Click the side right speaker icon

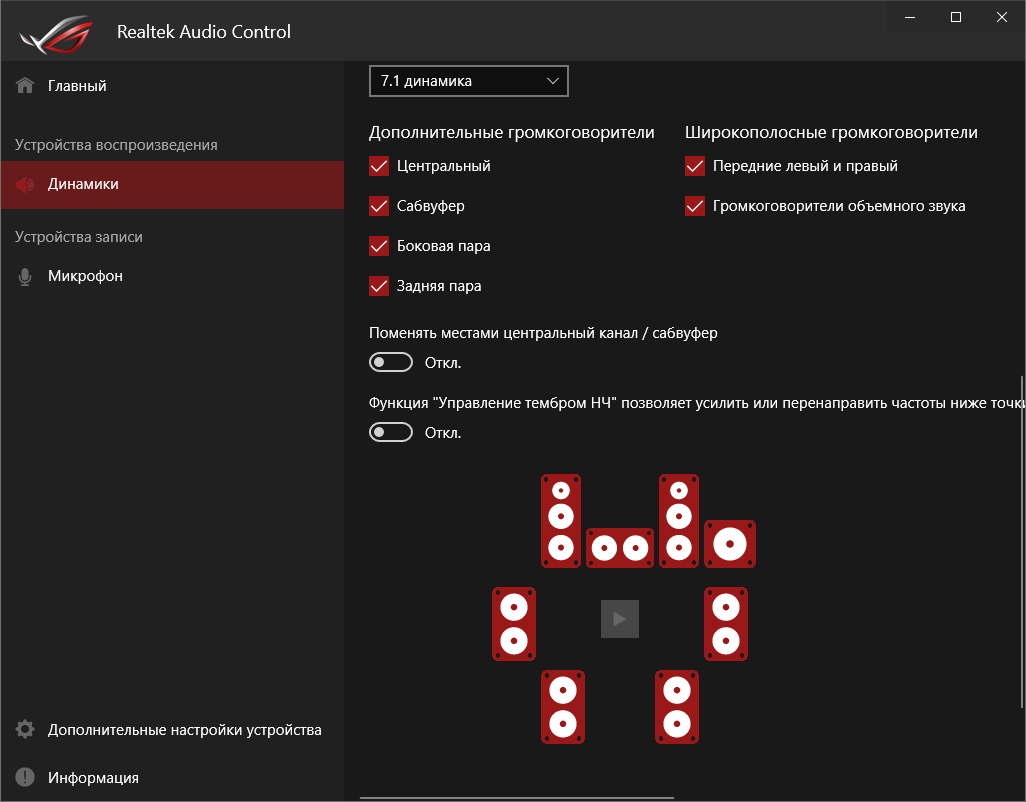[726, 624]
